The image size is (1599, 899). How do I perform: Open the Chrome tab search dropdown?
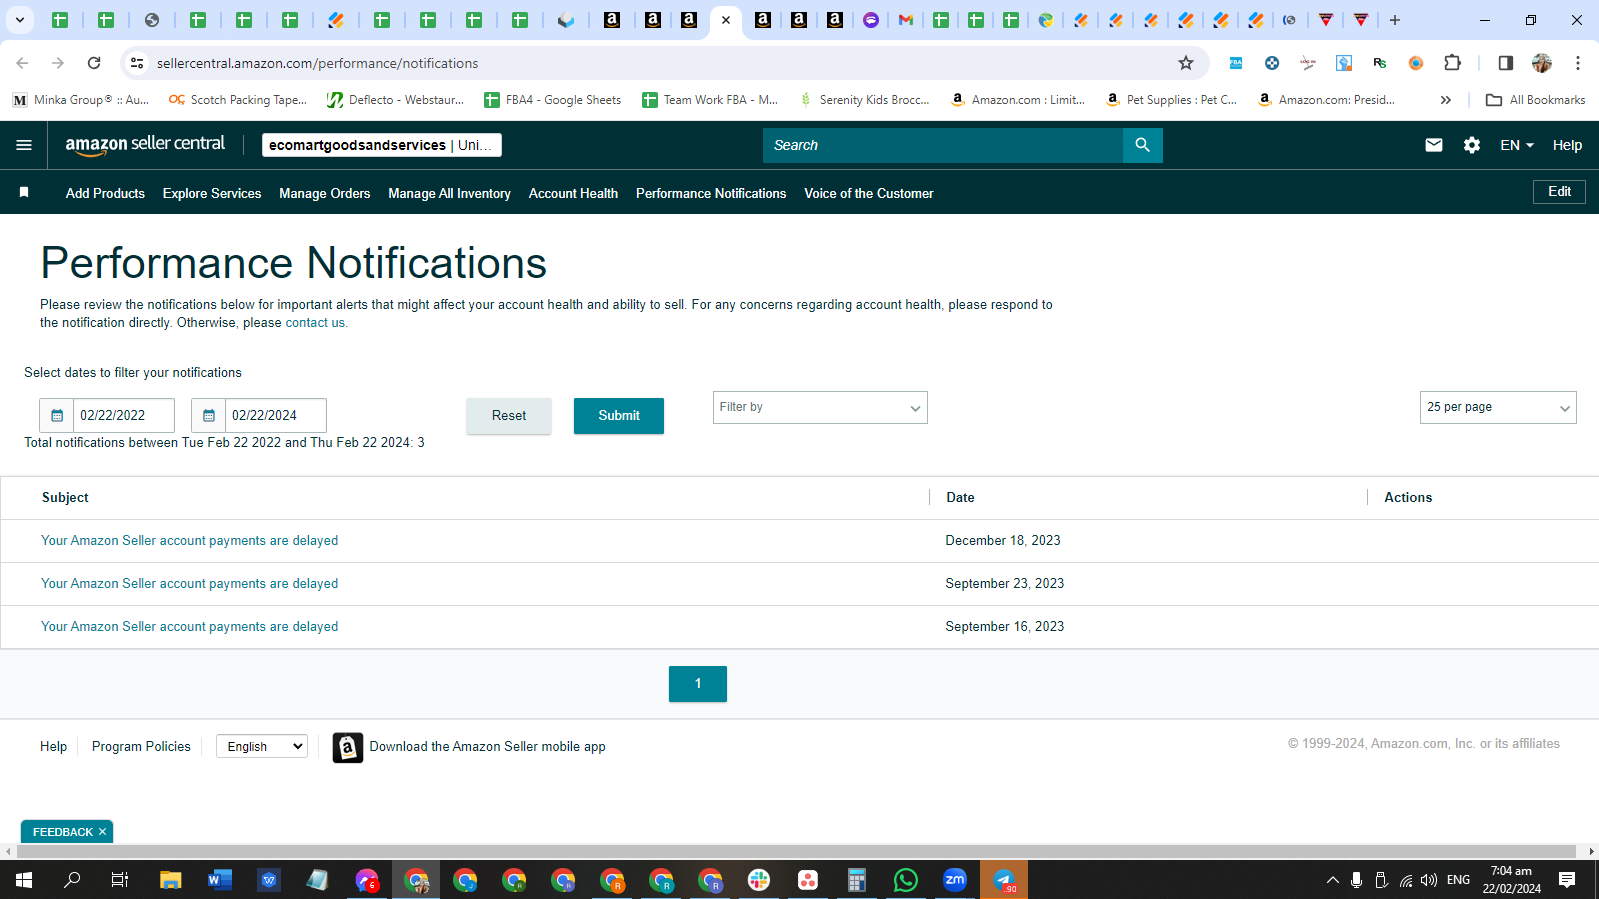20,20
